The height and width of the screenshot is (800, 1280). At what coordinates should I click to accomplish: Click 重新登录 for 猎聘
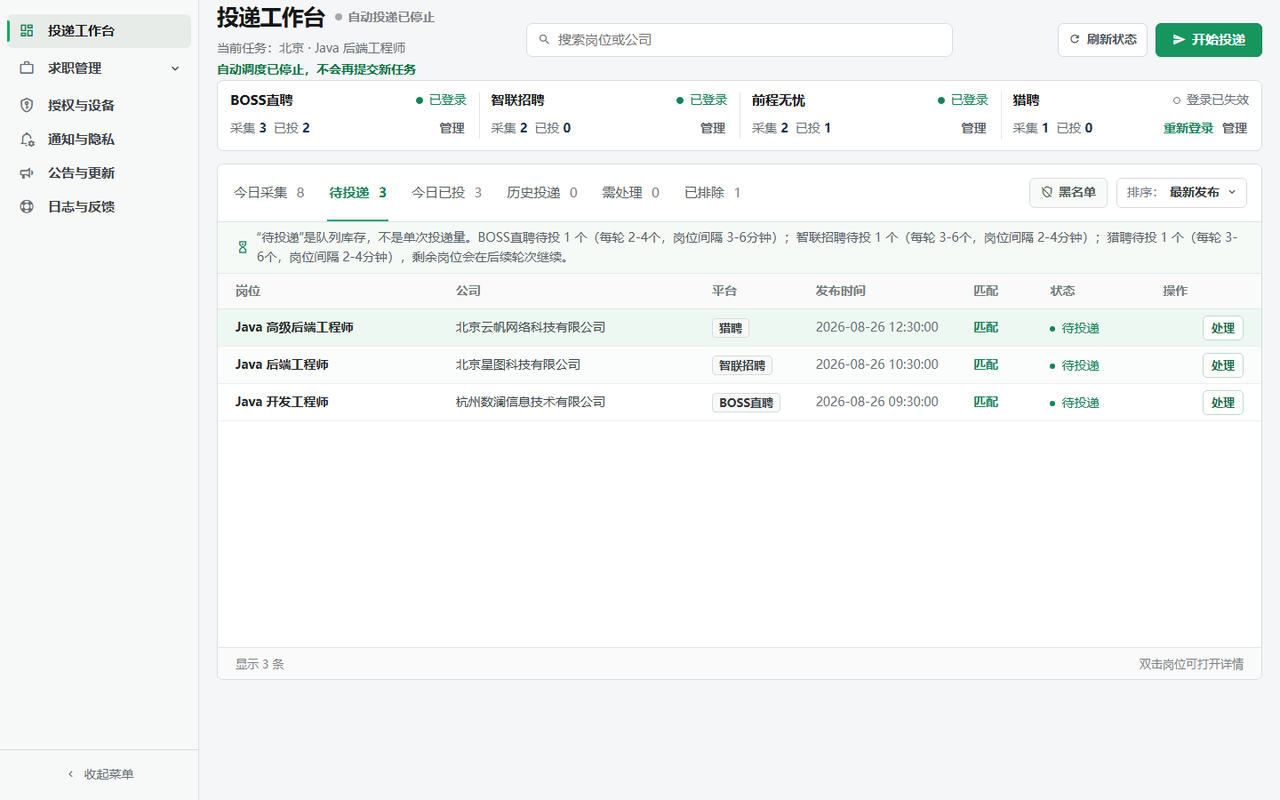point(1188,128)
